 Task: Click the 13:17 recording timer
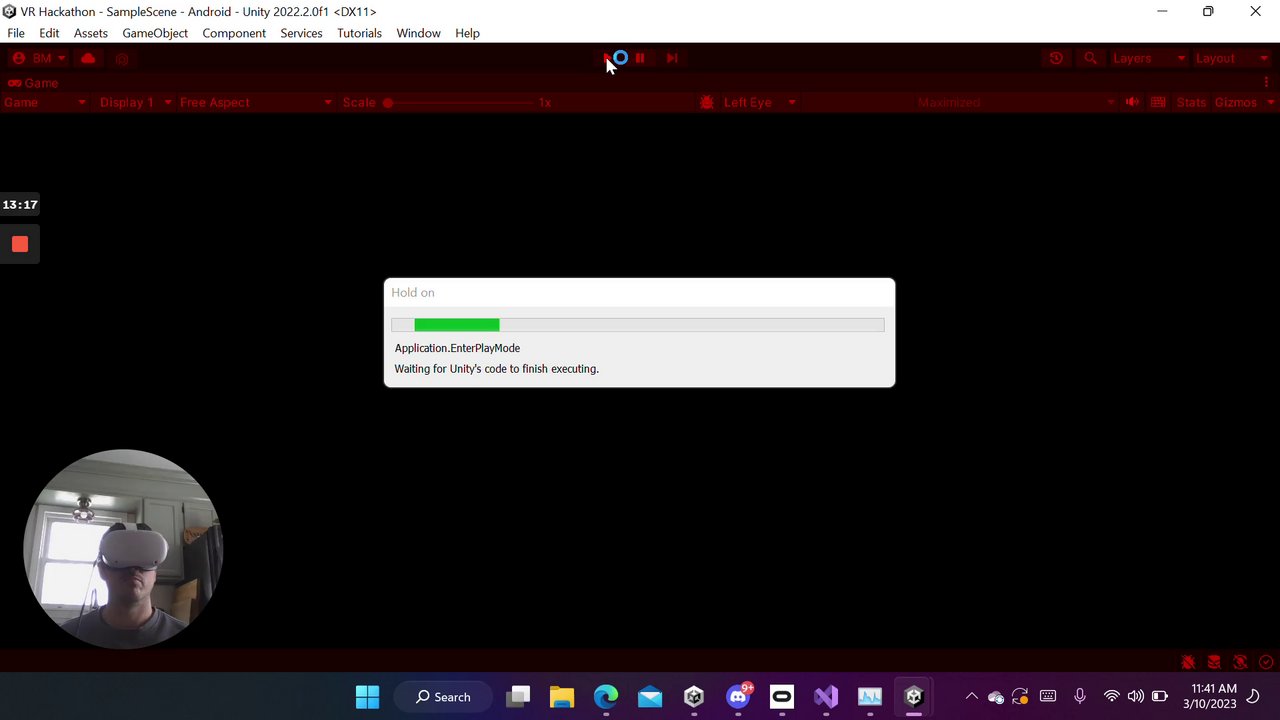20,205
